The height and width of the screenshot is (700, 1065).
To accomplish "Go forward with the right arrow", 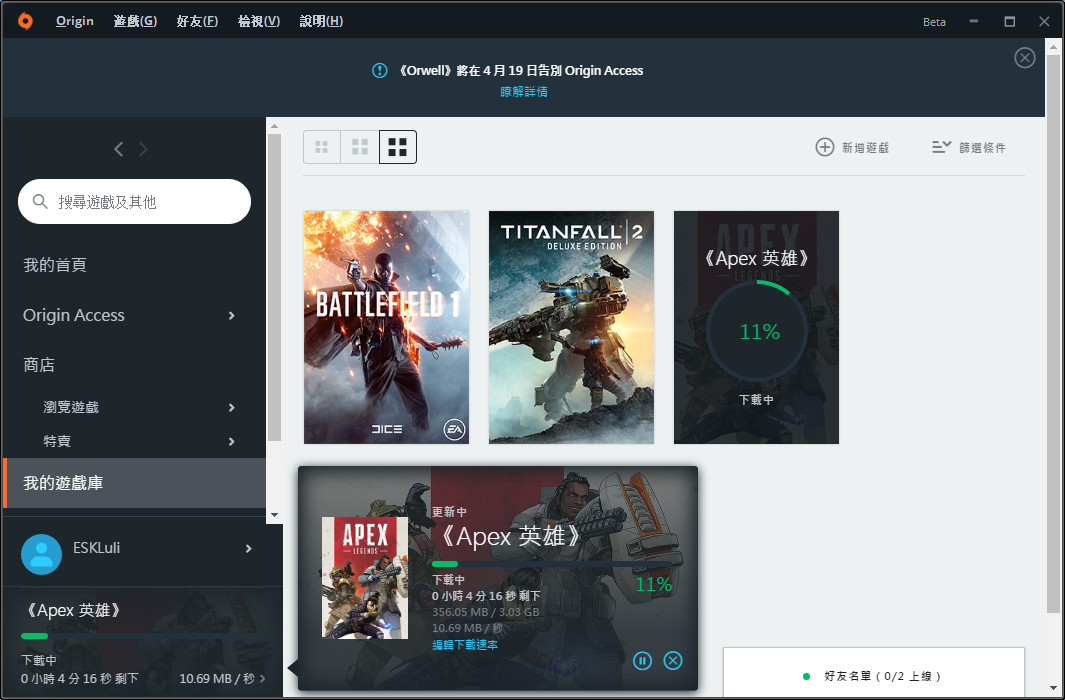I will [143, 149].
